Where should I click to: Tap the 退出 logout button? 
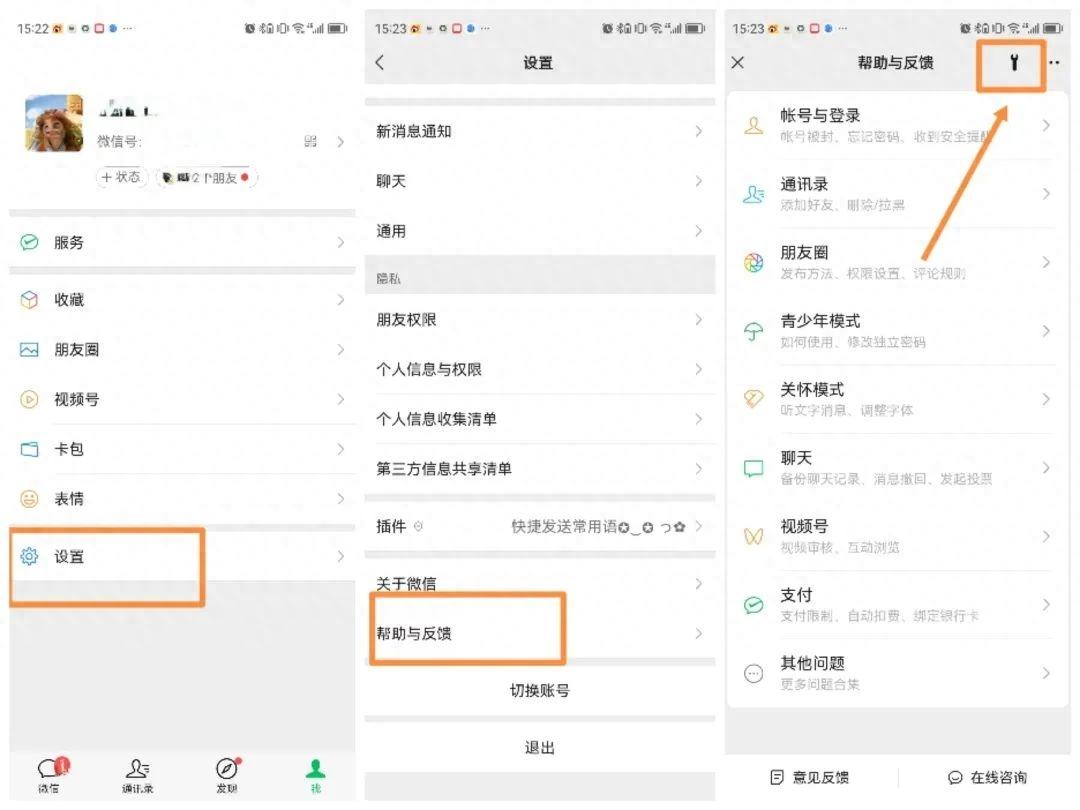click(539, 748)
